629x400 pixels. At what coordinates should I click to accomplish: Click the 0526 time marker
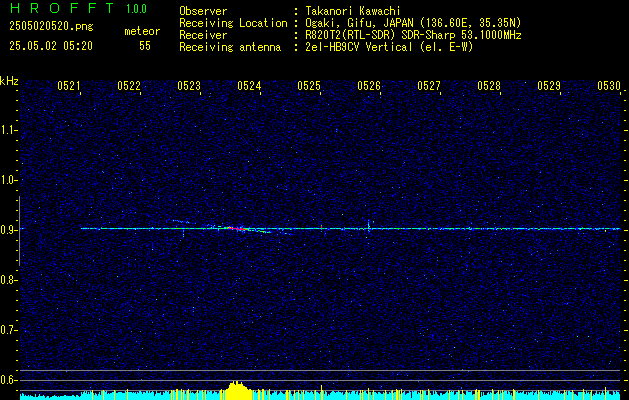[369, 86]
